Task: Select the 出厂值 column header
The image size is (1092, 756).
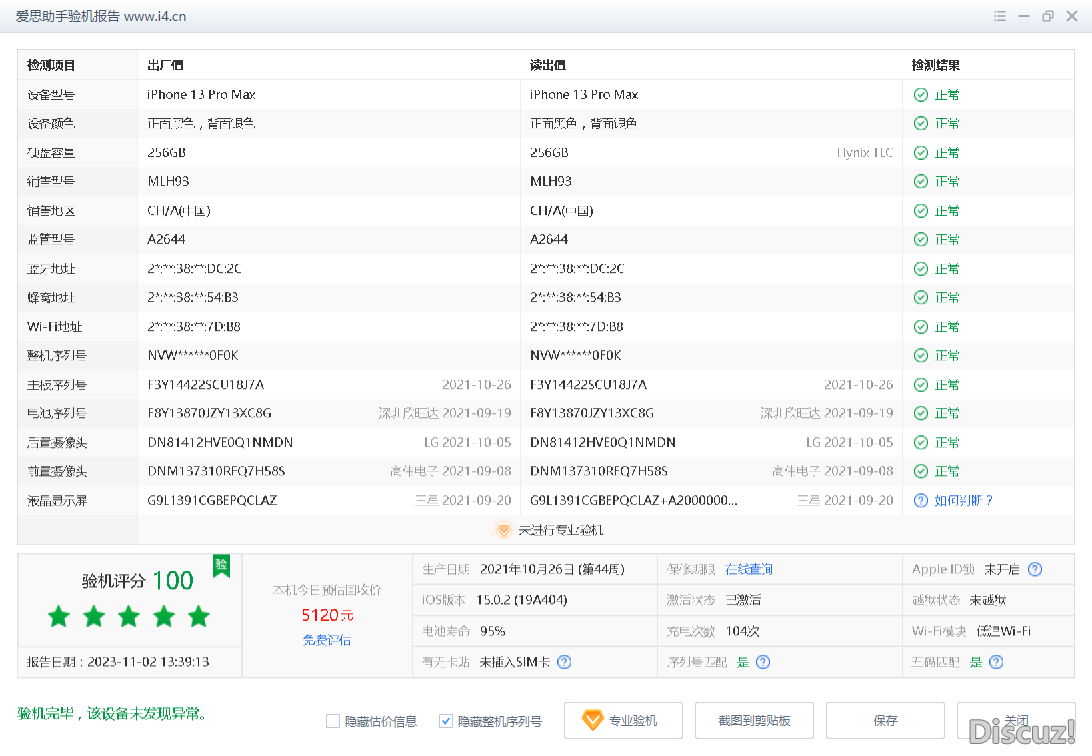Action: point(165,65)
